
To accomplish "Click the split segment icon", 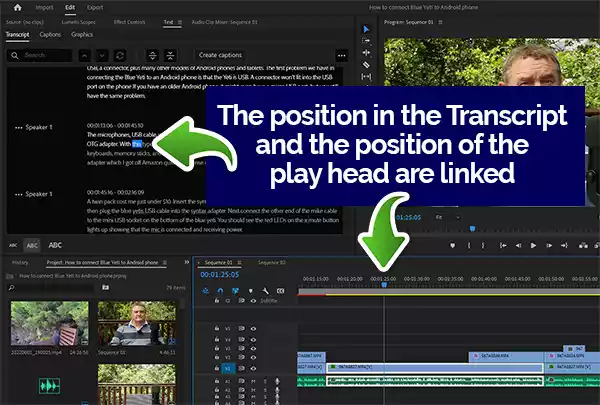I will tap(152, 56).
